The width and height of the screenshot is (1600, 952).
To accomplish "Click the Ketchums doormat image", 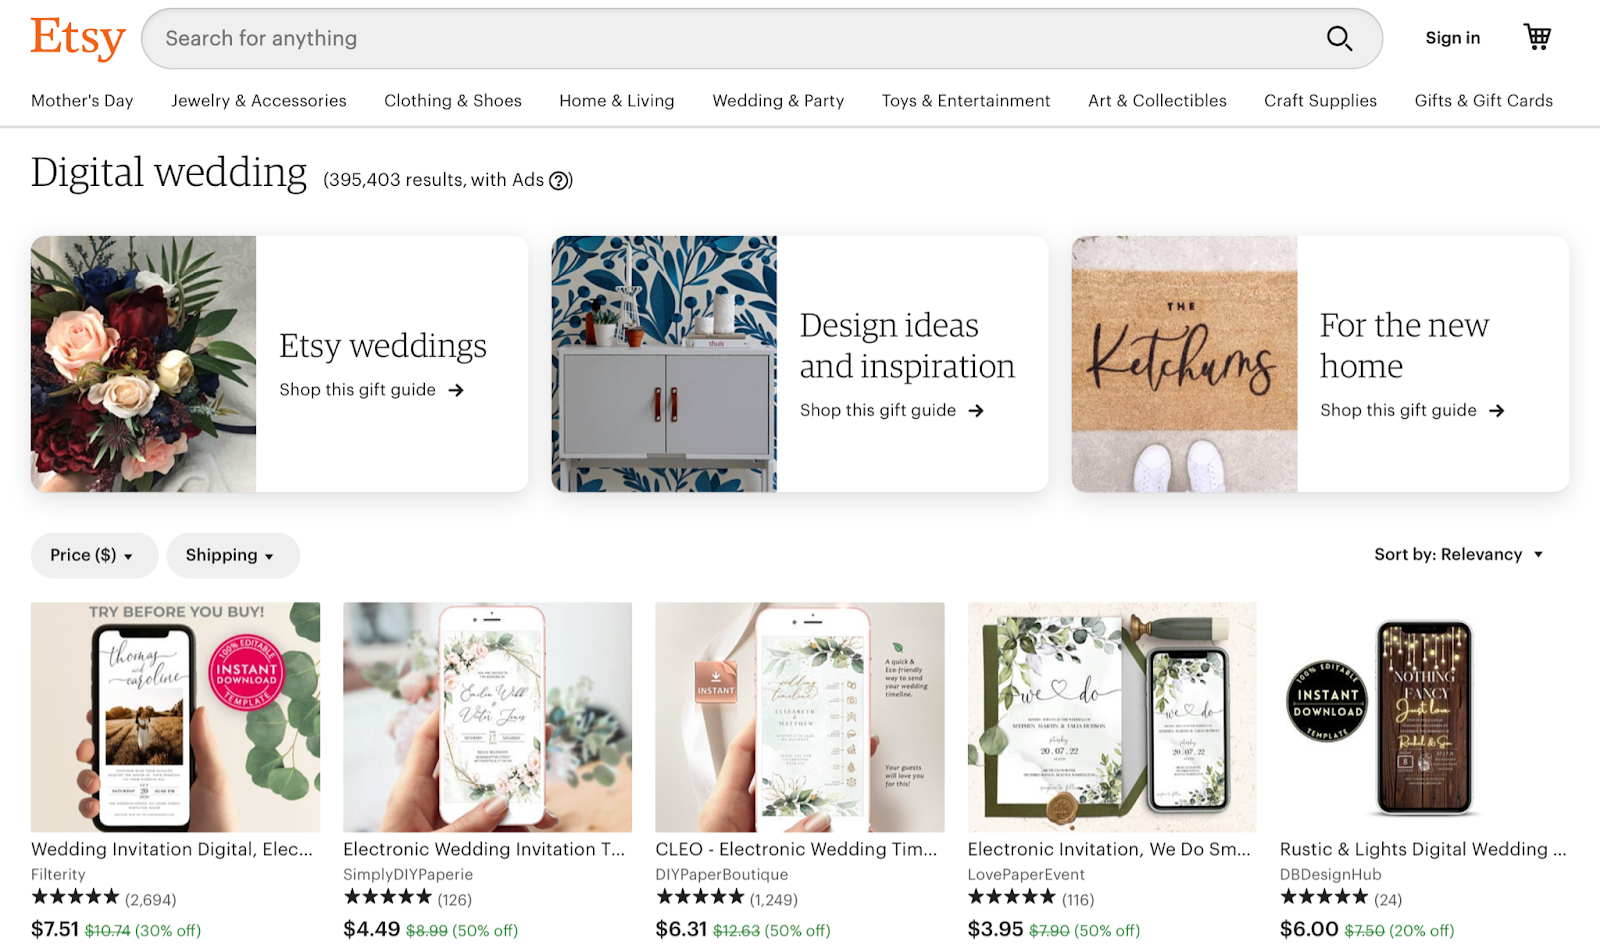I will click(x=1185, y=364).
